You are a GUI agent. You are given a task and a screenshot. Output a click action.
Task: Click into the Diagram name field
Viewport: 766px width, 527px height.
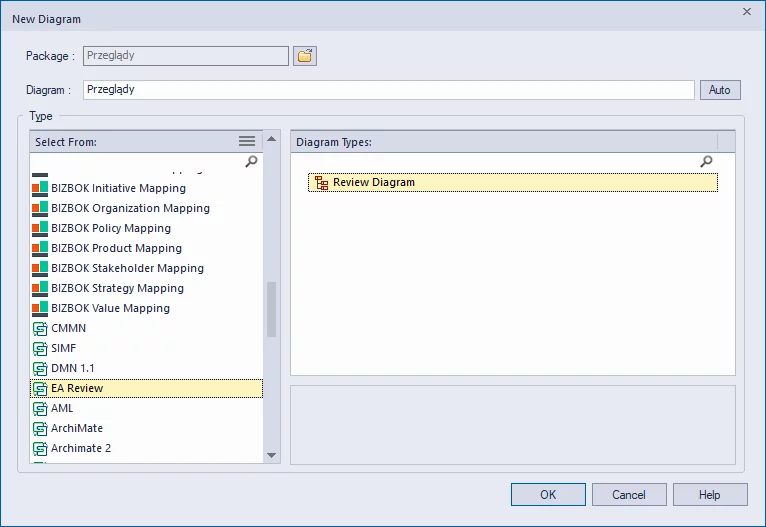388,90
